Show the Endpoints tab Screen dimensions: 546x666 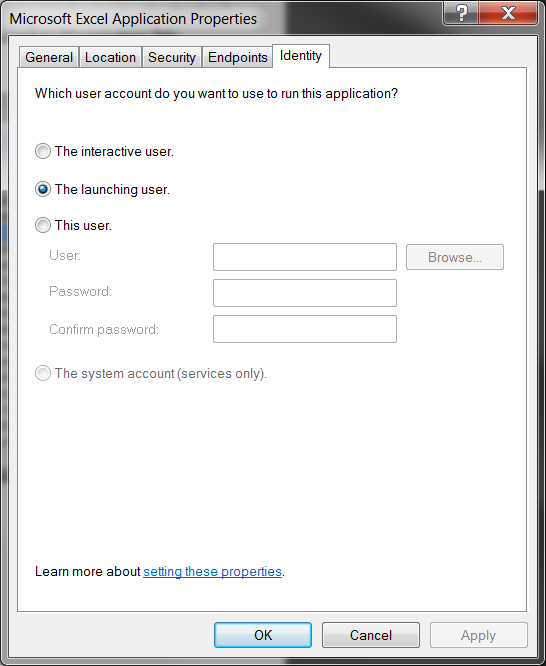[x=238, y=57]
